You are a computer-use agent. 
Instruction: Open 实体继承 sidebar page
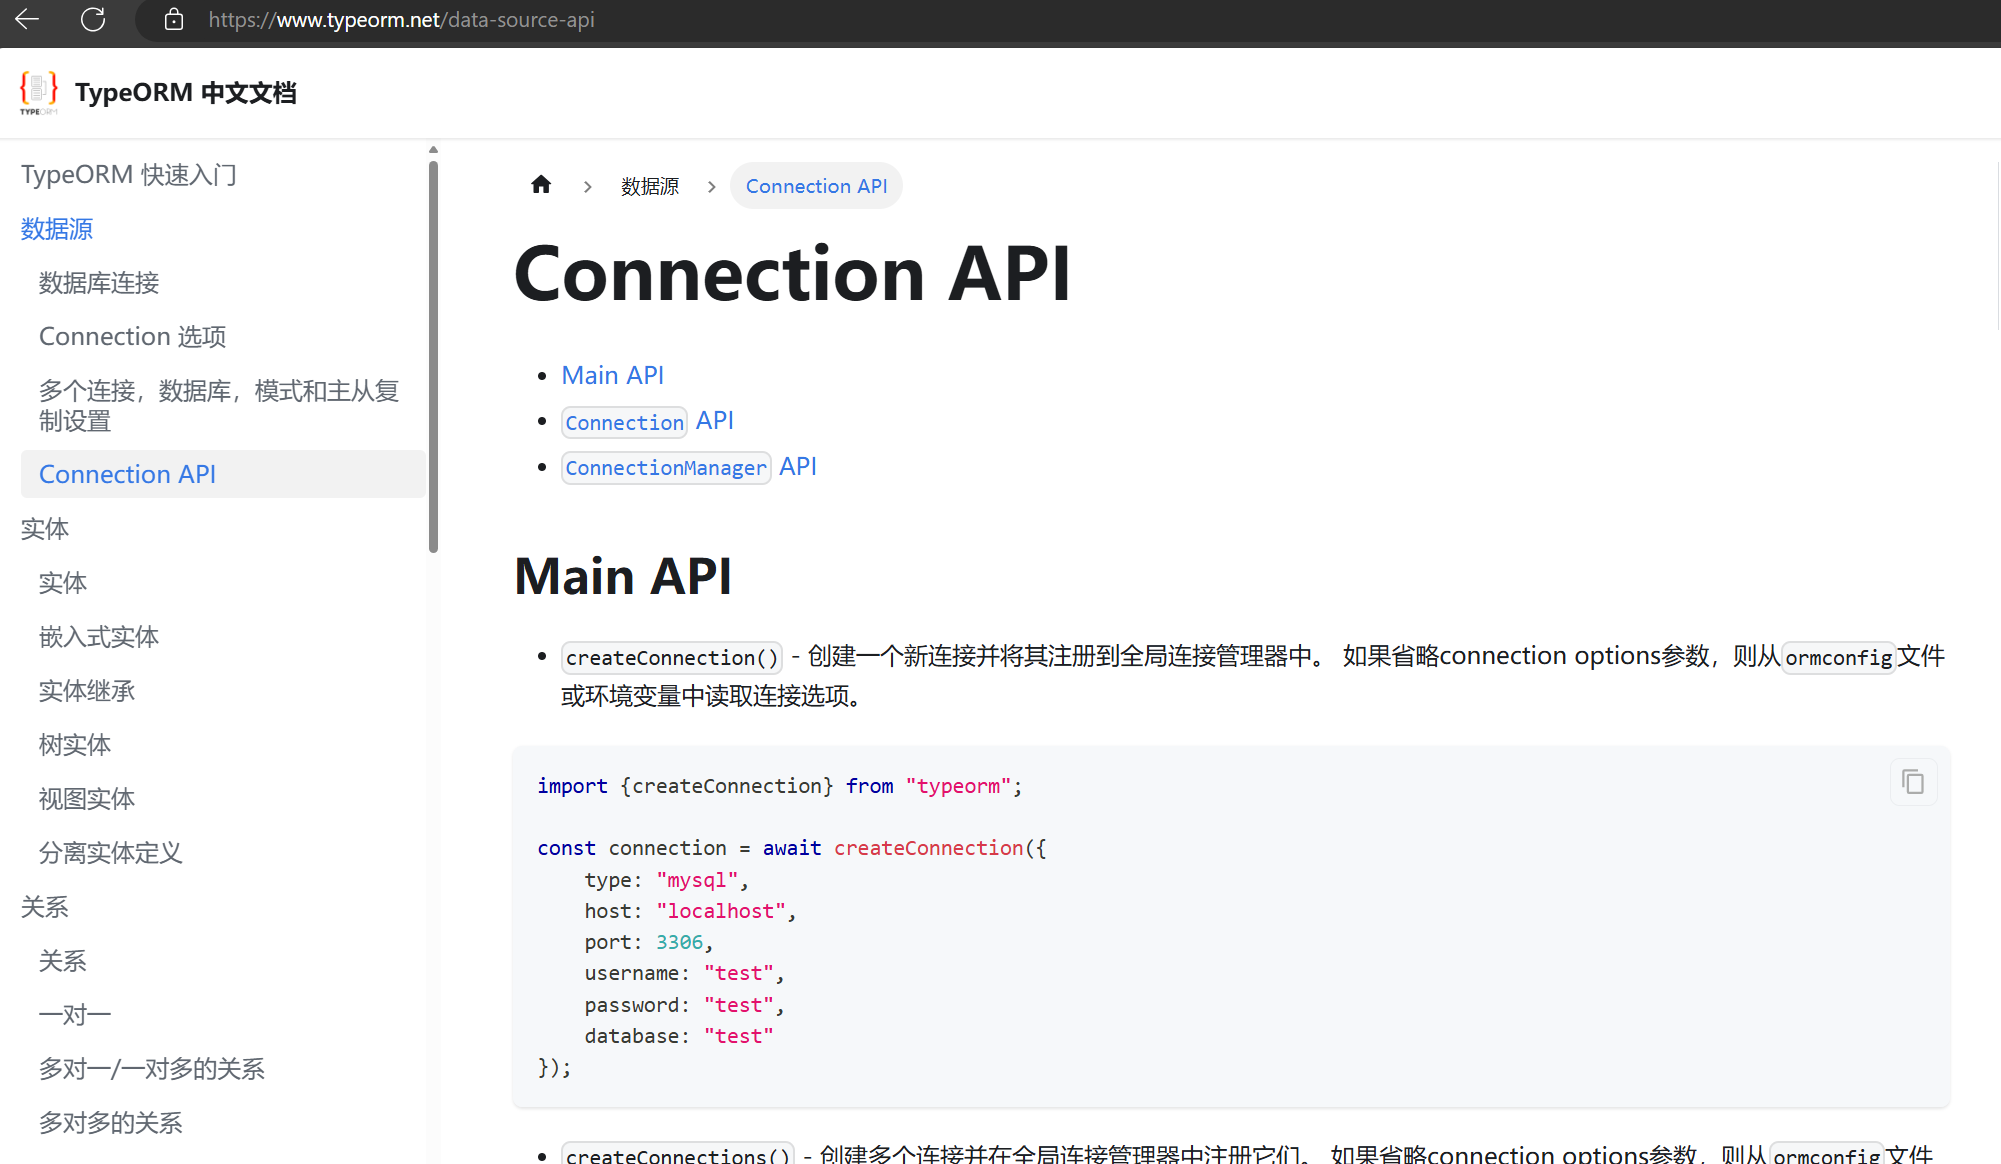click(x=87, y=691)
